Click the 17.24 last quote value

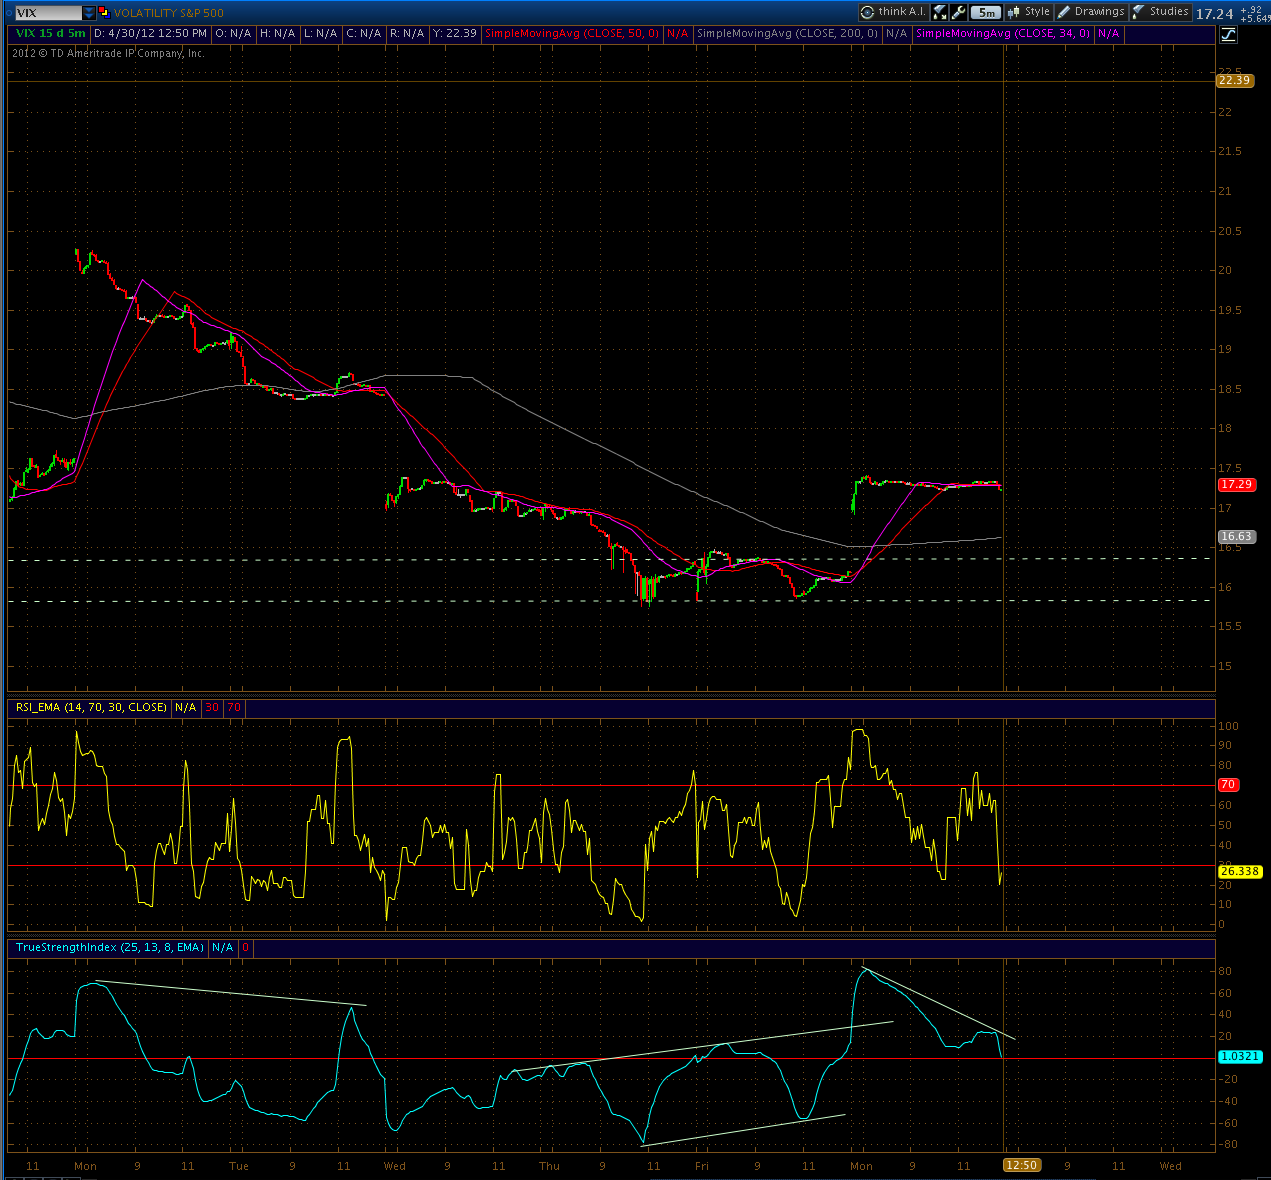pyautogui.click(x=1214, y=13)
